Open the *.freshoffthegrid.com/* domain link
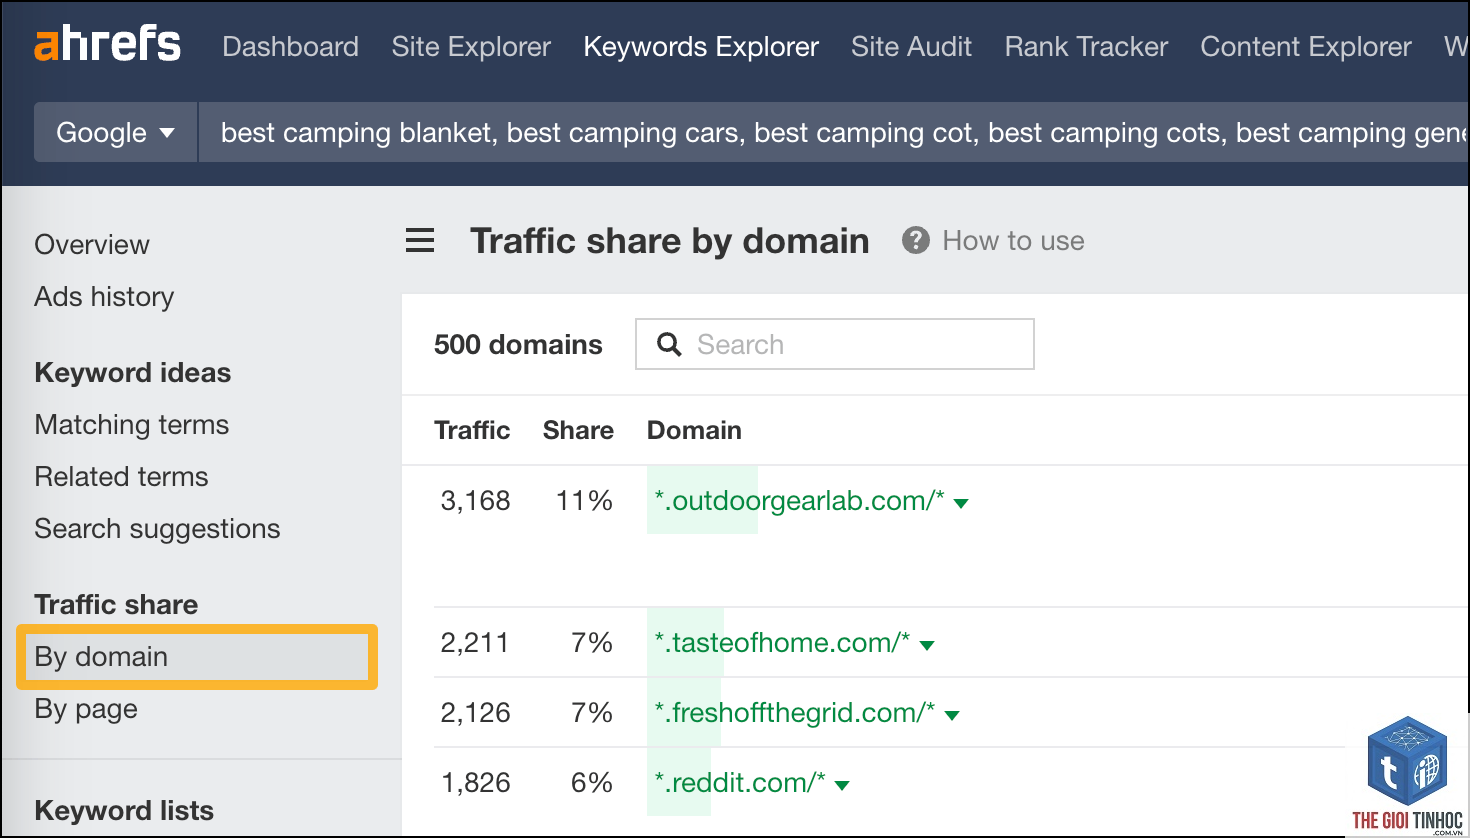This screenshot has height=838, width=1470. click(794, 712)
